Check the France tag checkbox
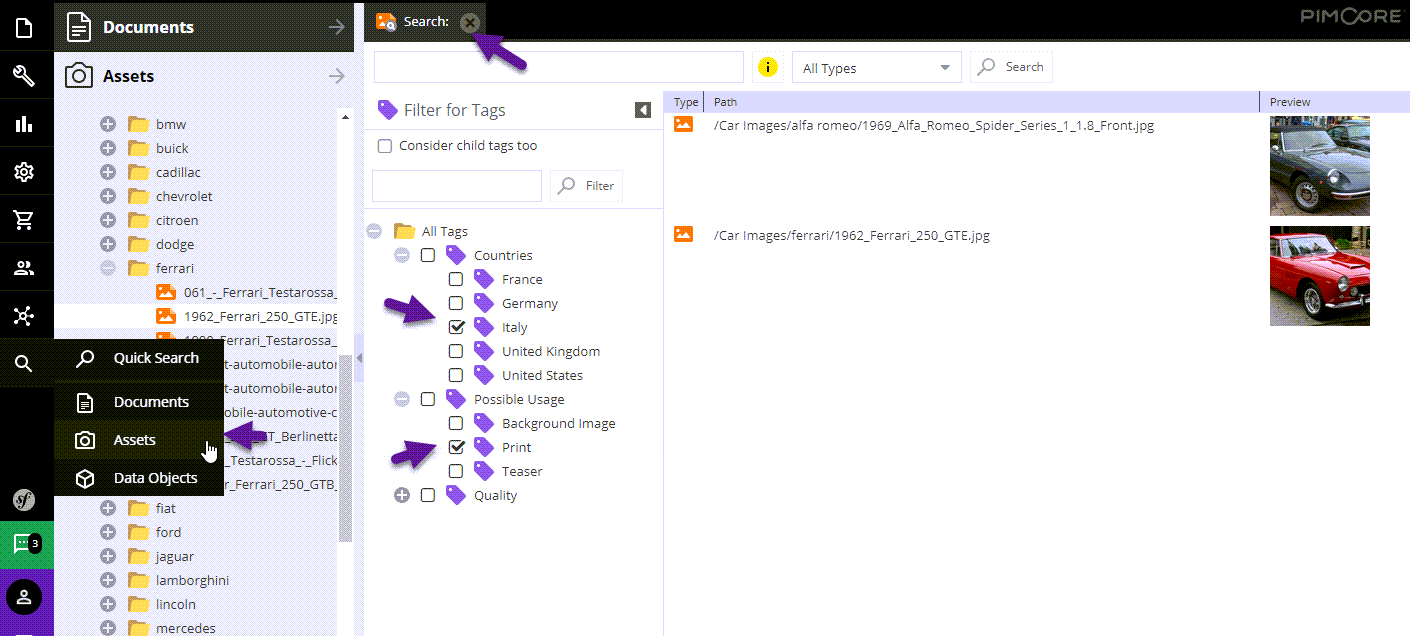This screenshot has width=1410, height=636. [456, 279]
